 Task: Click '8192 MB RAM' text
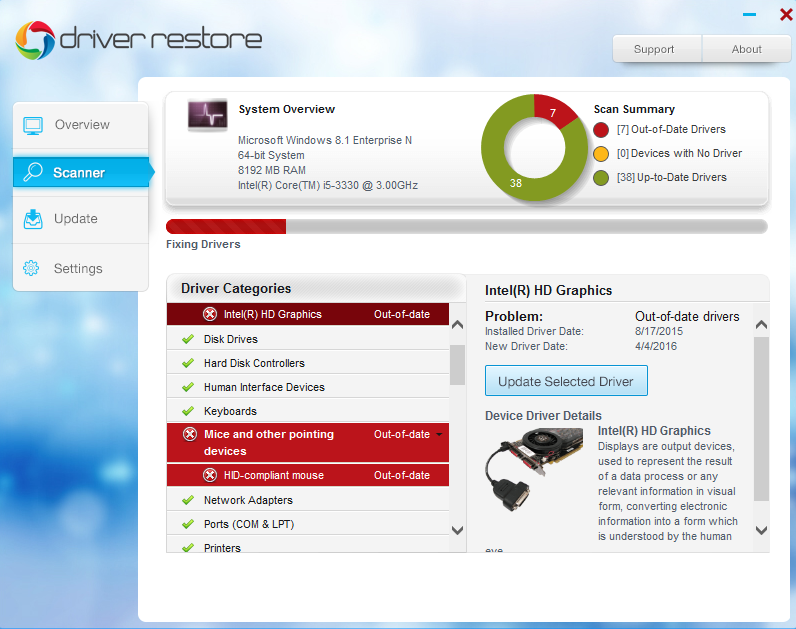tap(272, 170)
